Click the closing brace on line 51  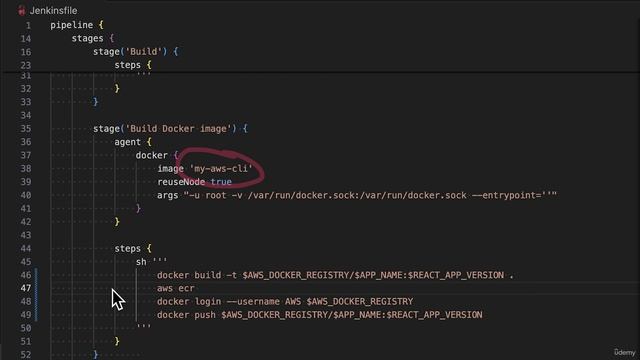point(117,342)
